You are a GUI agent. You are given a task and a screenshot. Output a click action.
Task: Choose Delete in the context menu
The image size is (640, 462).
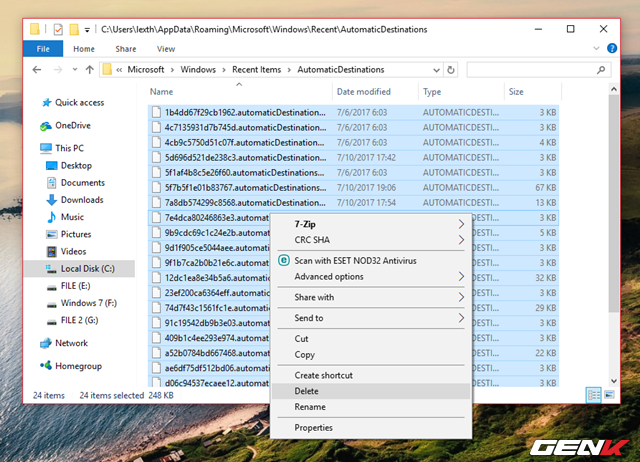pos(369,391)
